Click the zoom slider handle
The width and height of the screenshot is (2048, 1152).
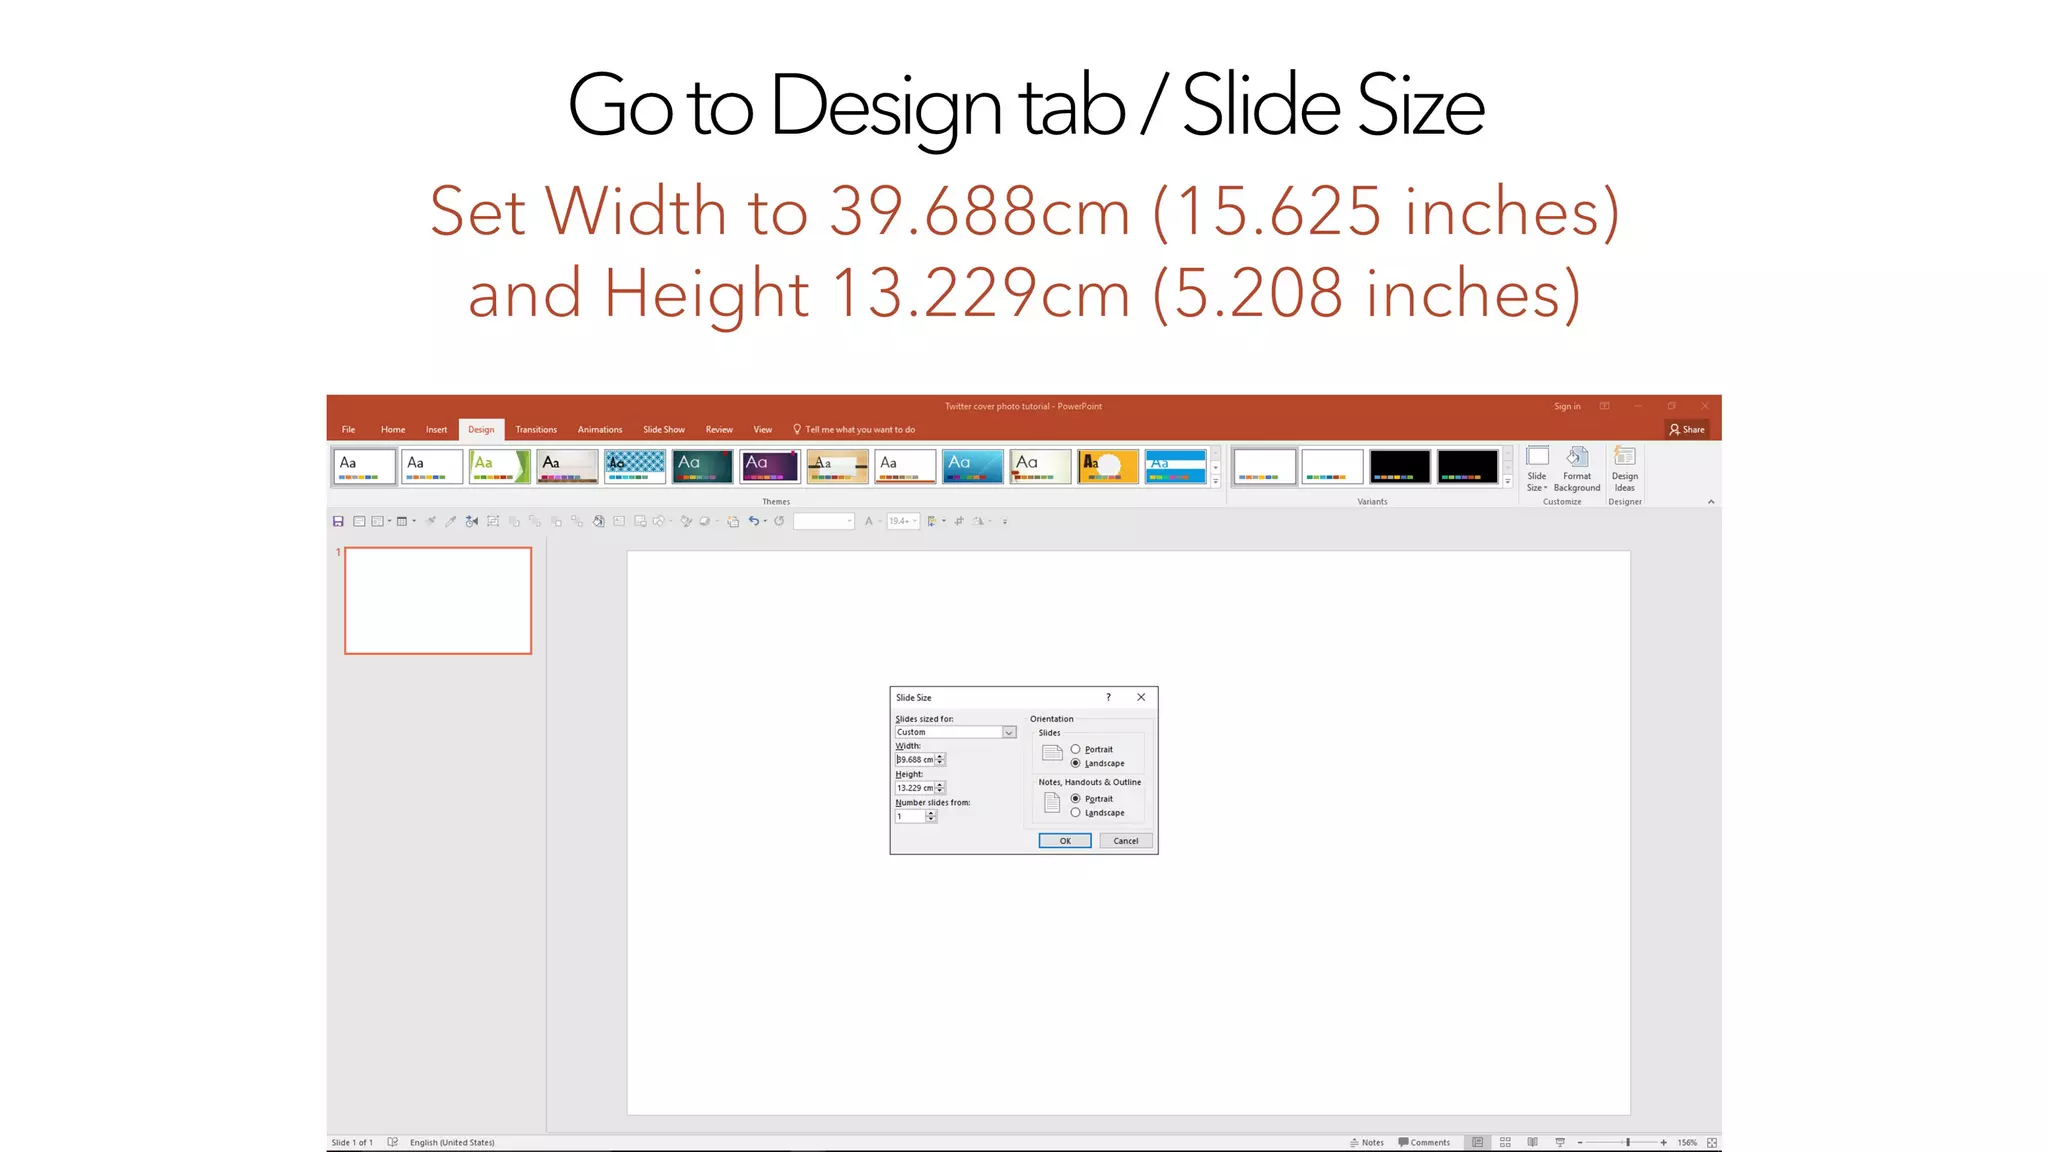pyautogui.click(x=1628, y=1142)
